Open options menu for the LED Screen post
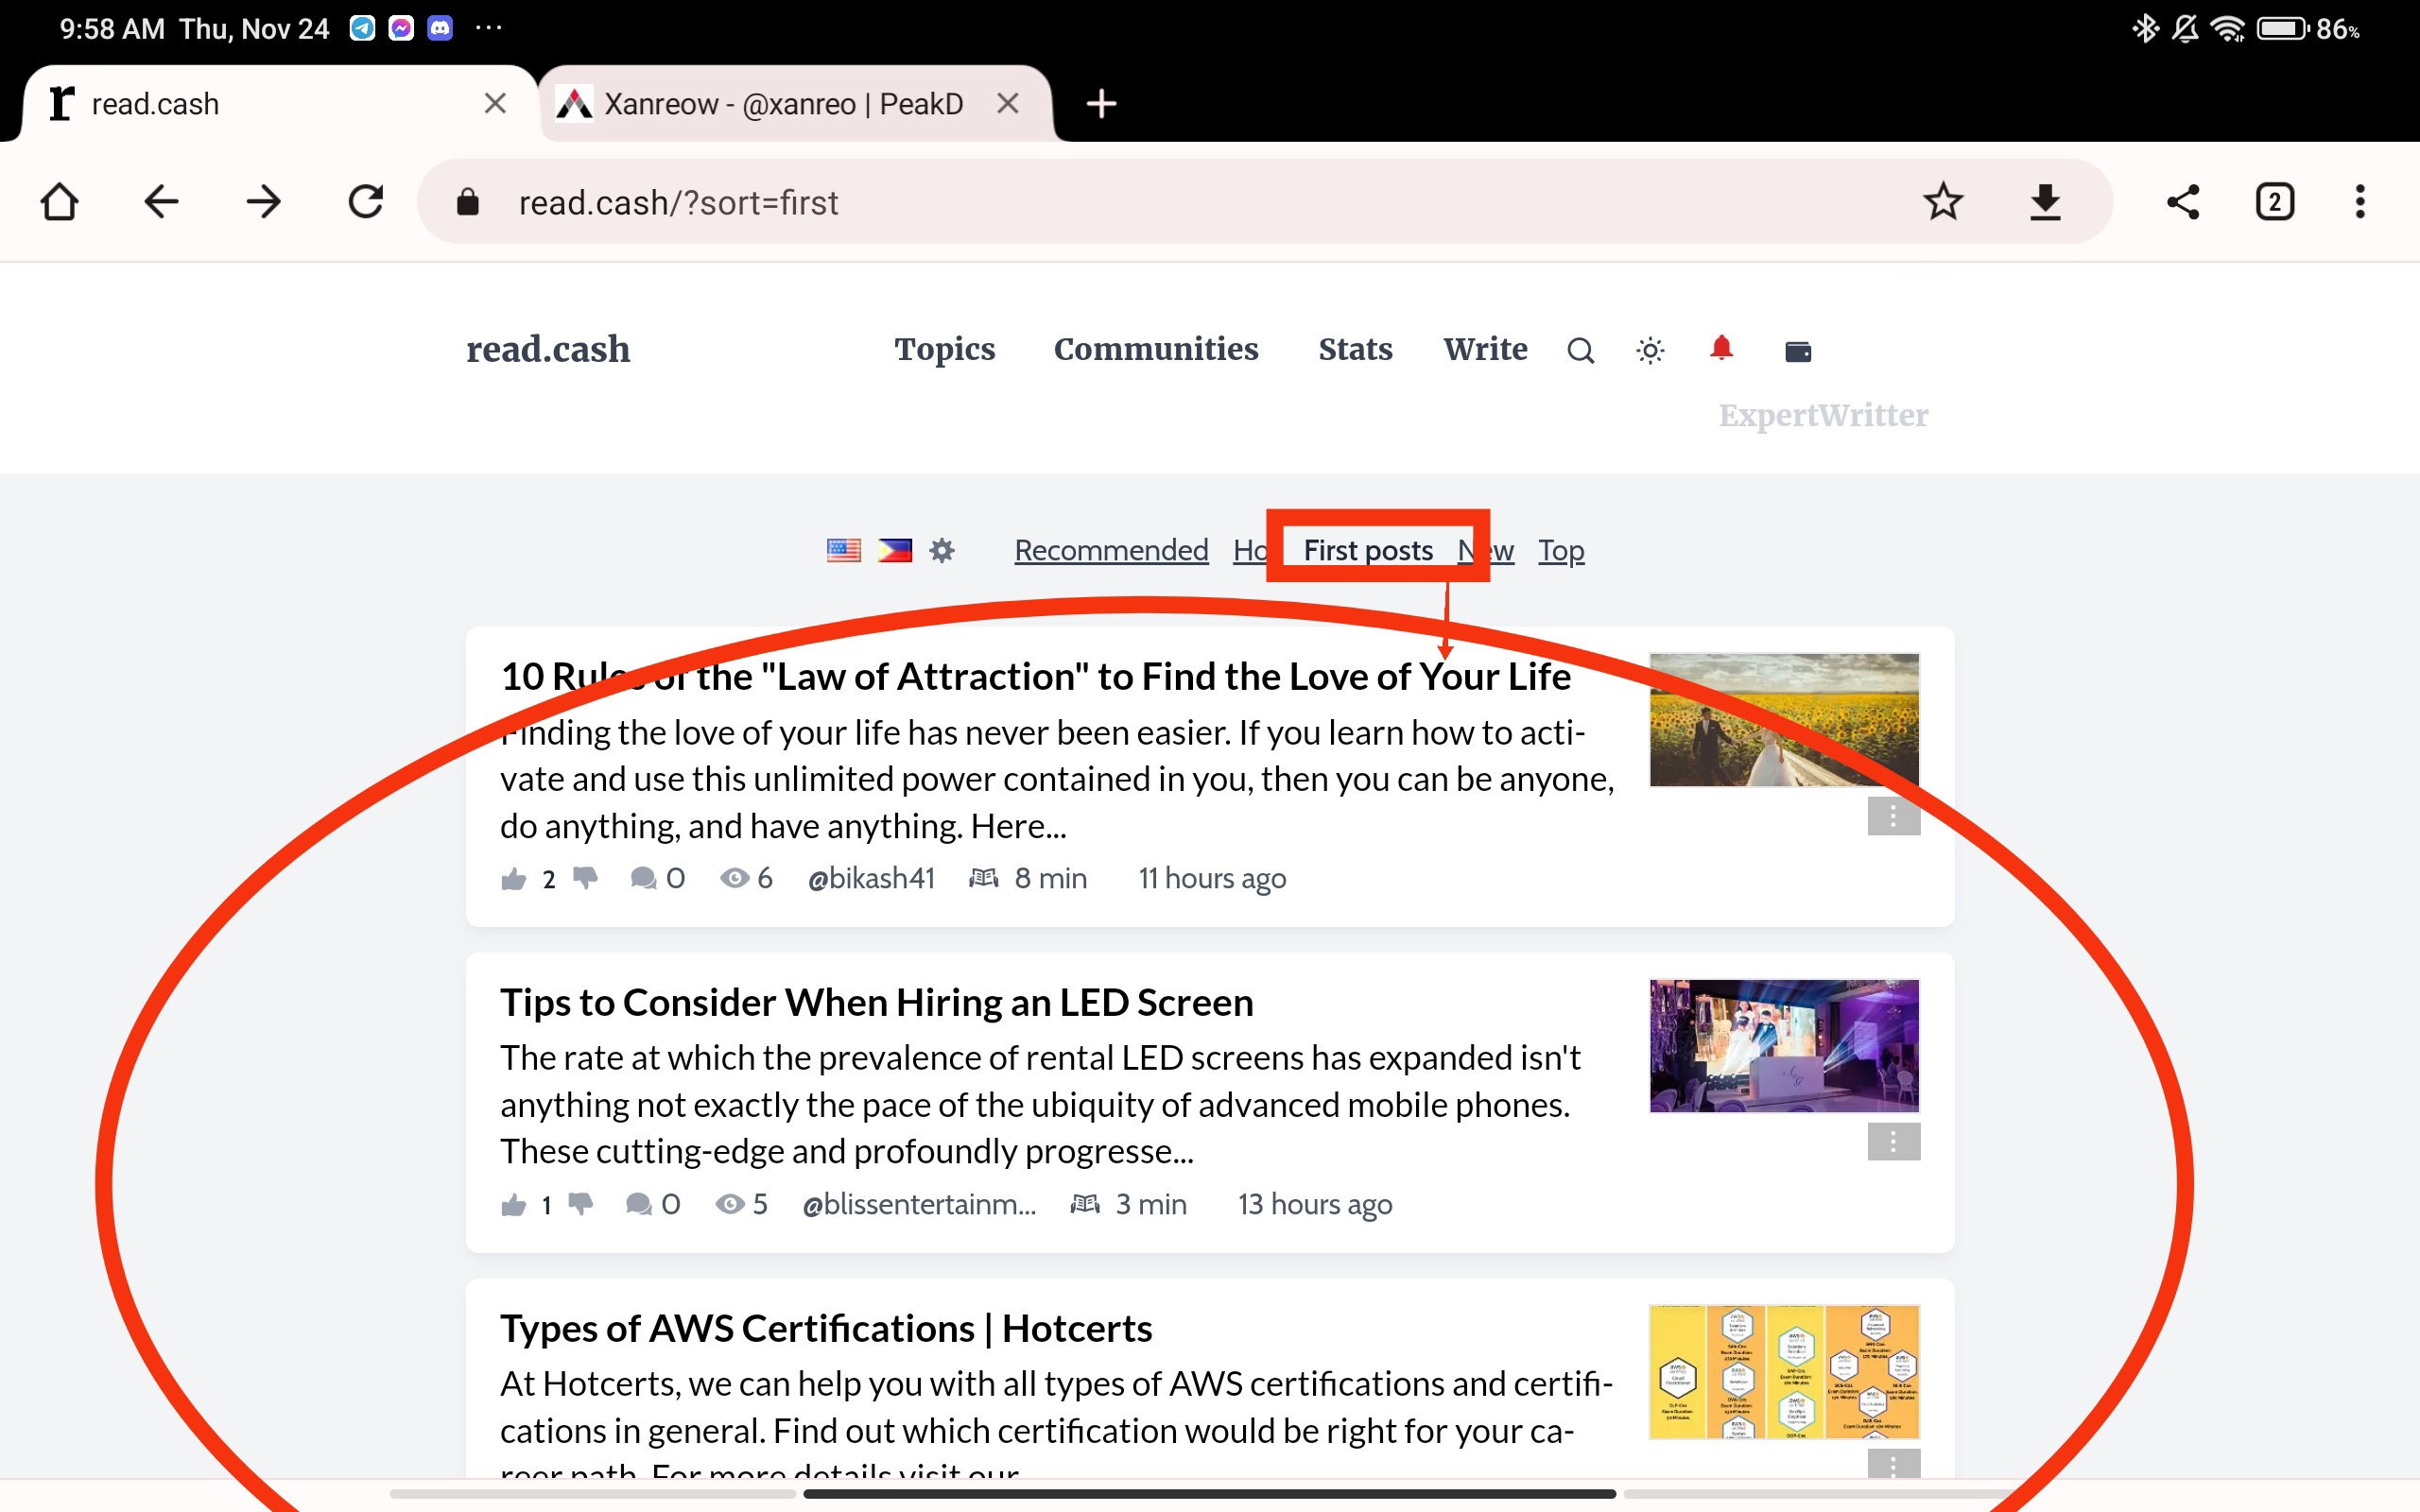The image size is (2420, 1512). click(x=1893, y=1142)
